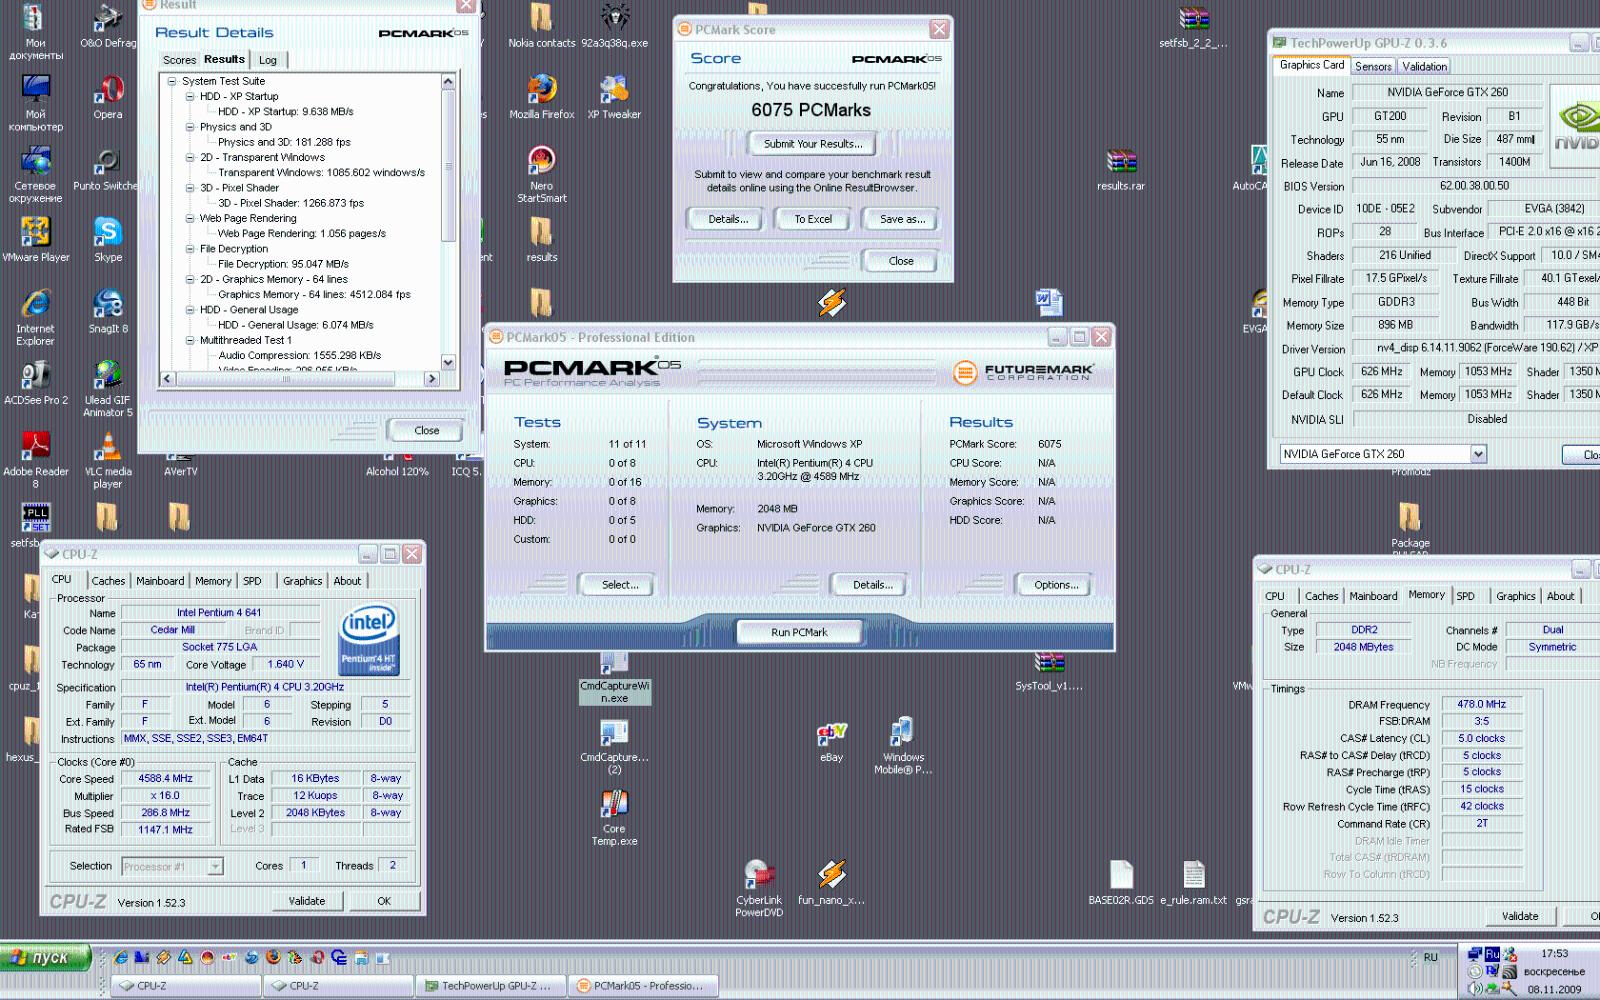Image resolution: width=1600 pixels, height=1000 pixels.
Task: Collapse the HDD - XP Startup node
Action: (190, 96)
